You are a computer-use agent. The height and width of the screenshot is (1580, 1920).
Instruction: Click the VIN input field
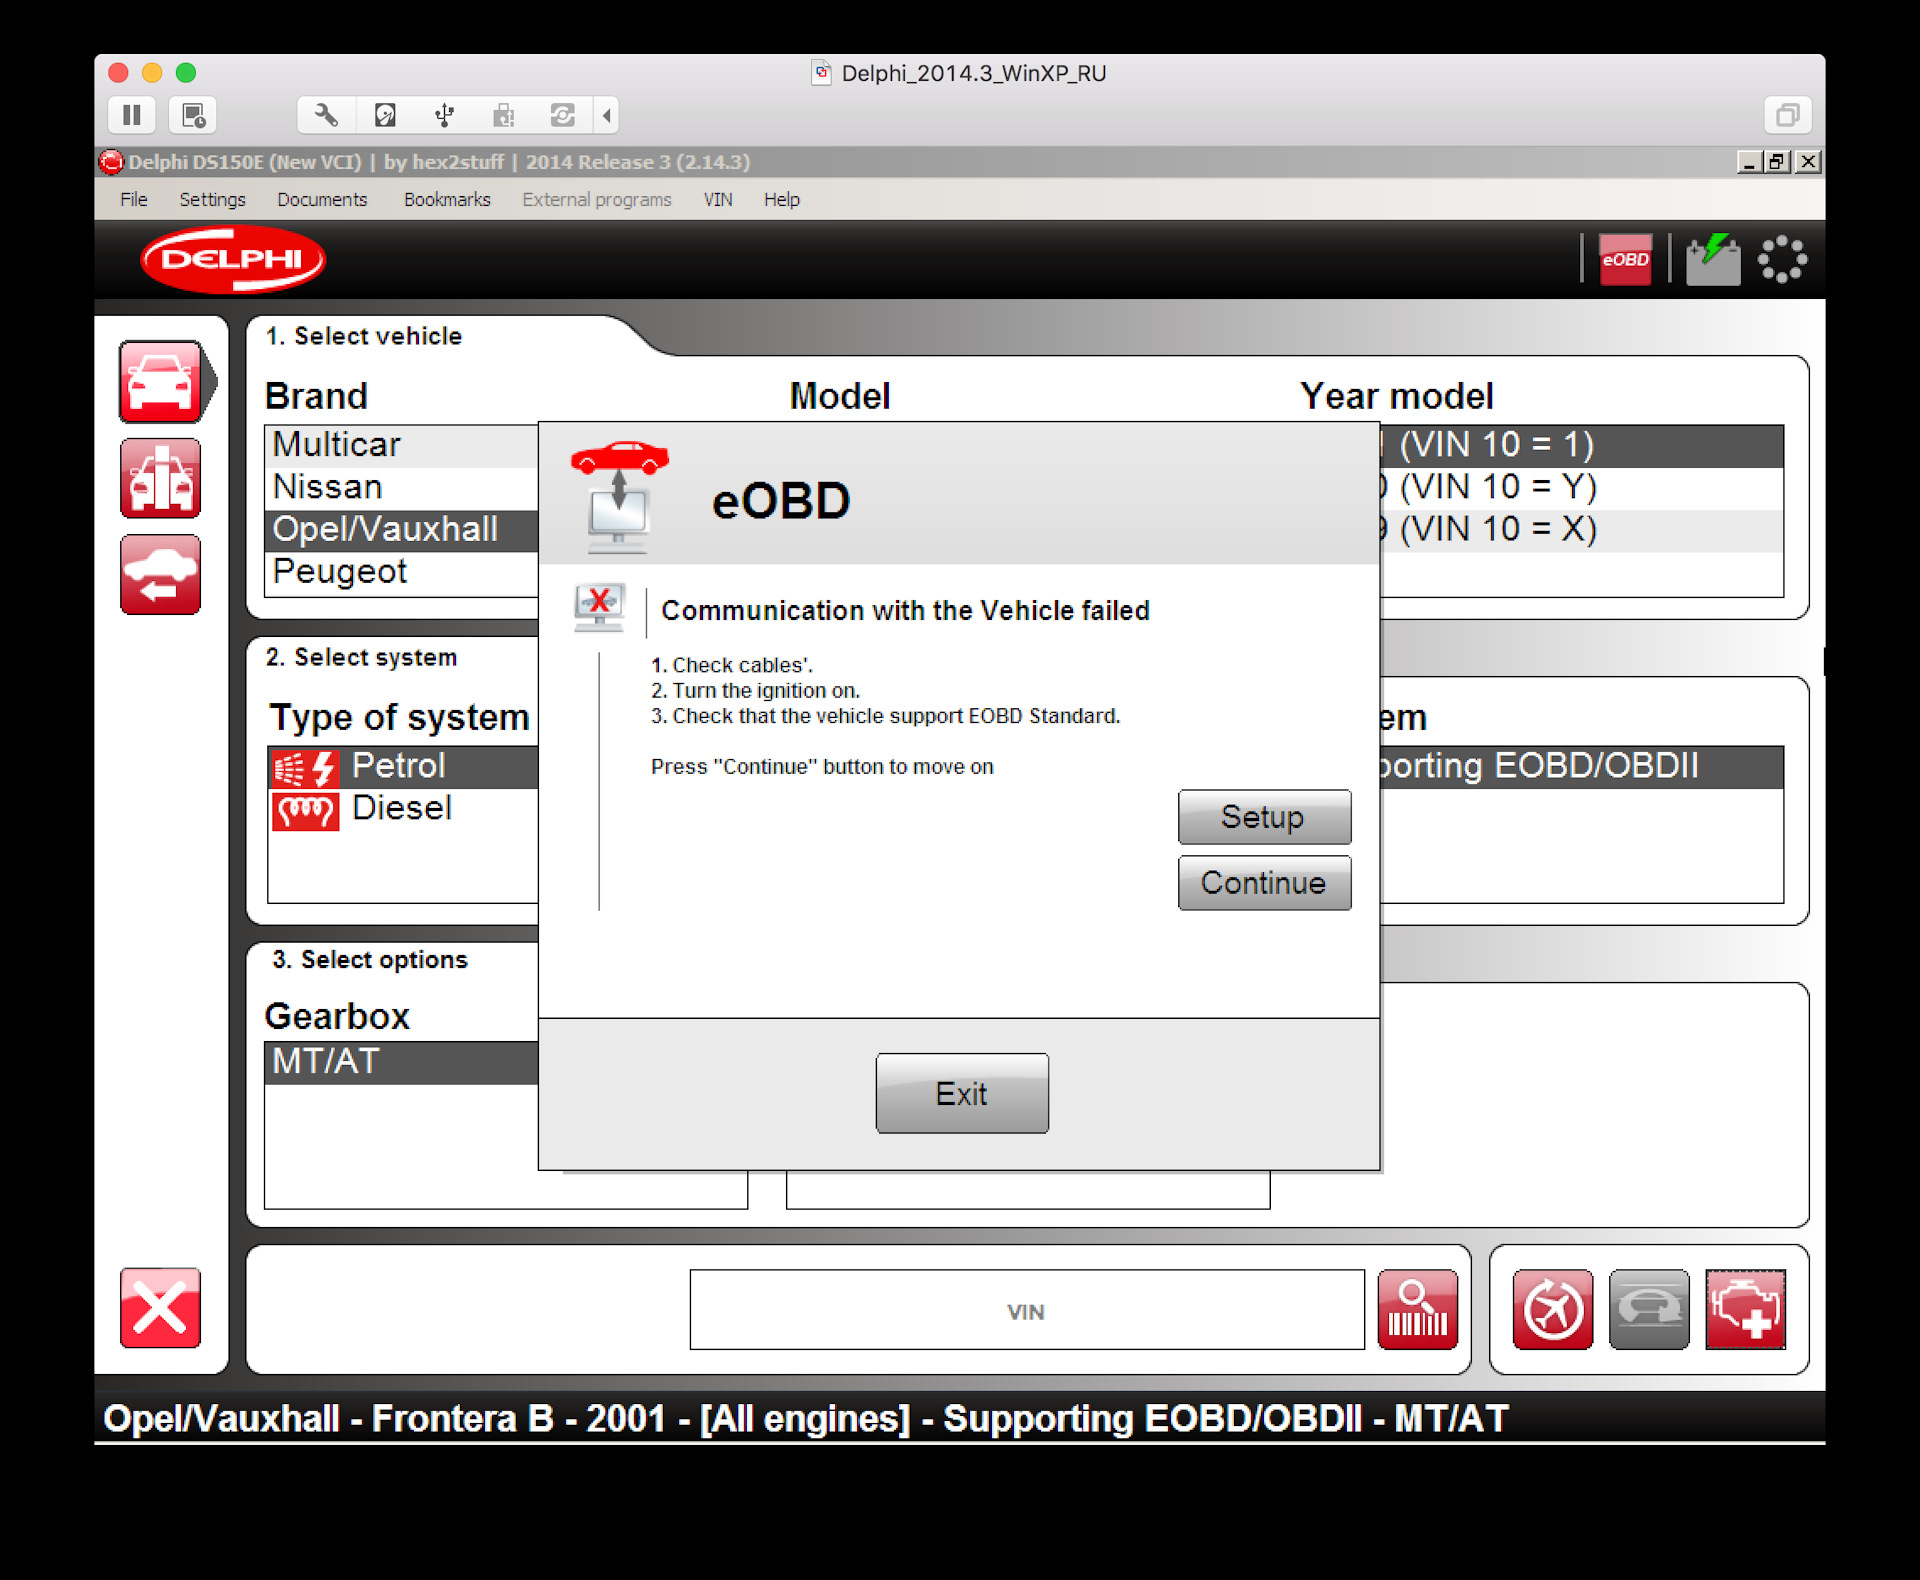pyautogui.click(x=1026, y=1310)
